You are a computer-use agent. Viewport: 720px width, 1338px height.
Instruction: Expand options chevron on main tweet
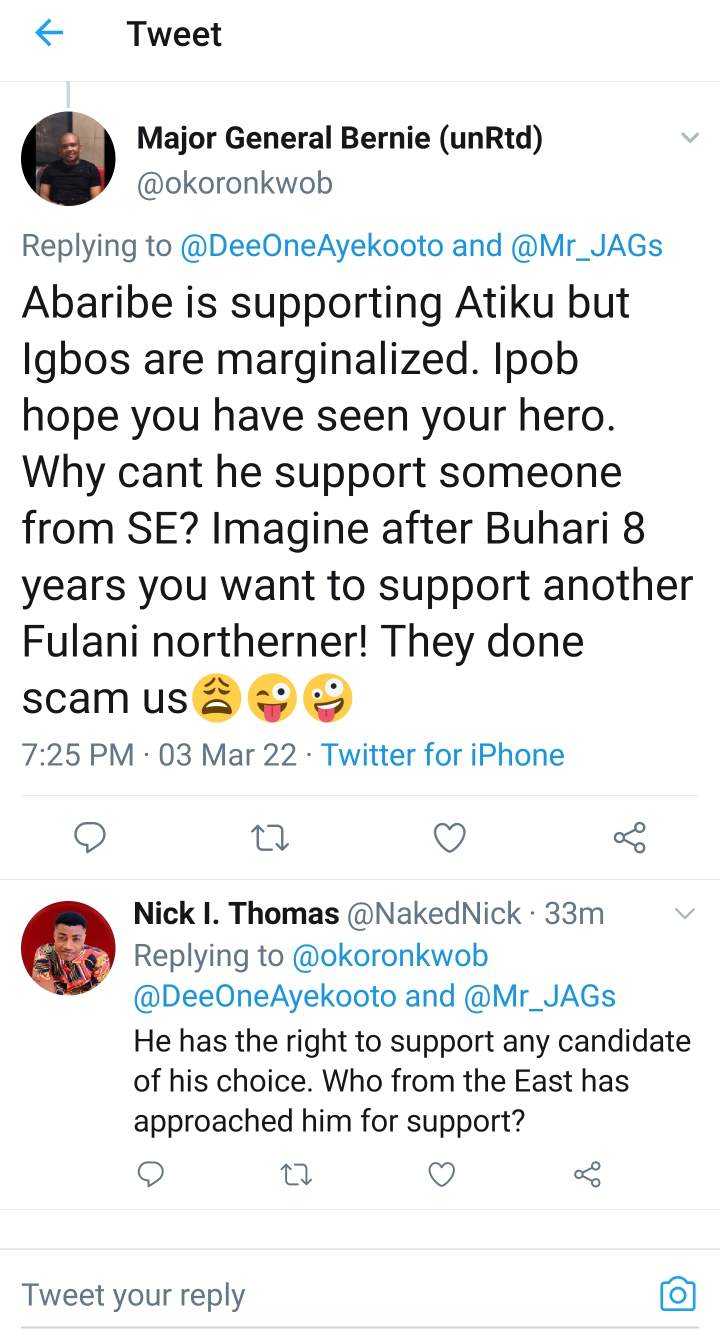point(689,138)
